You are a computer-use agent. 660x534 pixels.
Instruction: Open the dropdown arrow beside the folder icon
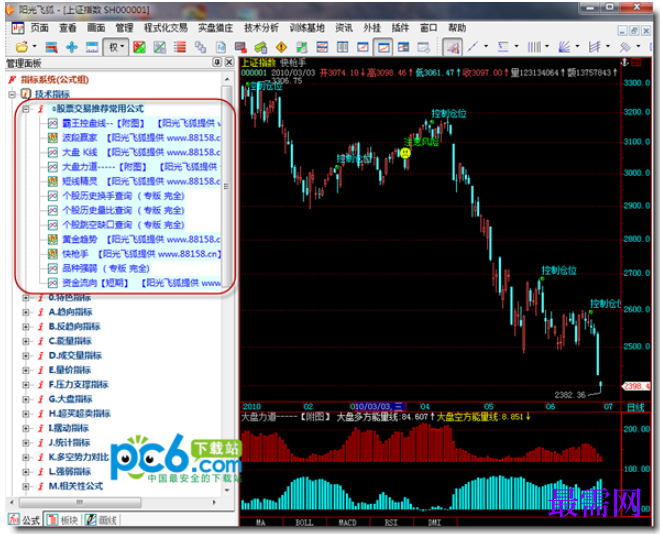point(35,46)
